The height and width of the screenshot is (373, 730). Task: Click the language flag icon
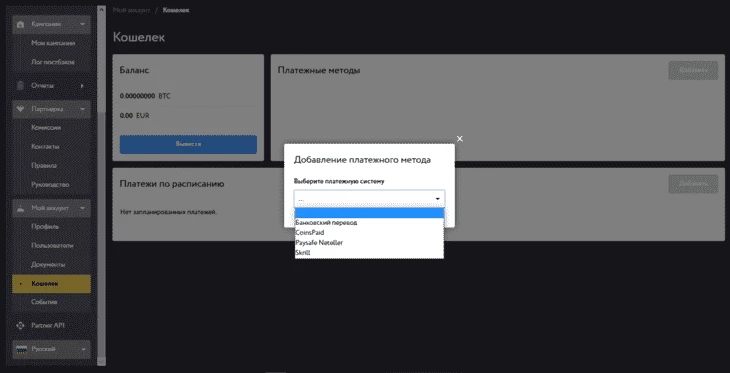click(22, 349)
